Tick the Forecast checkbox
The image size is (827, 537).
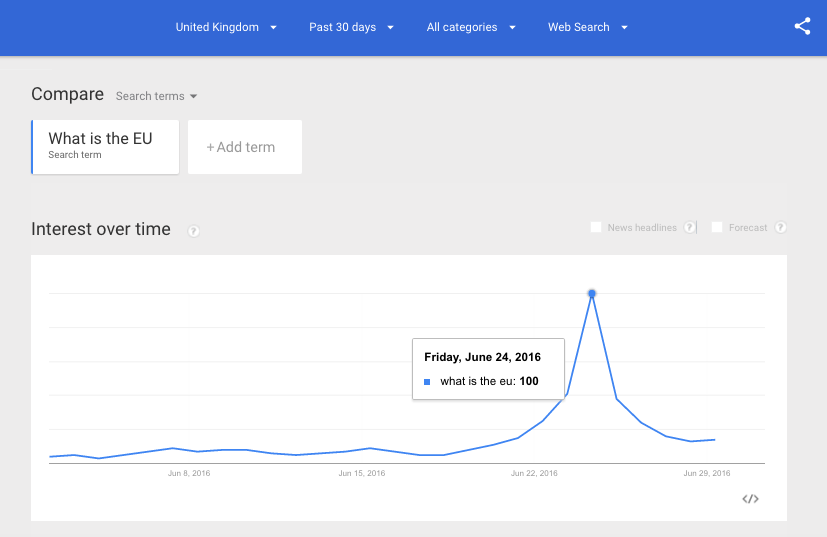[x=717, y=228]
